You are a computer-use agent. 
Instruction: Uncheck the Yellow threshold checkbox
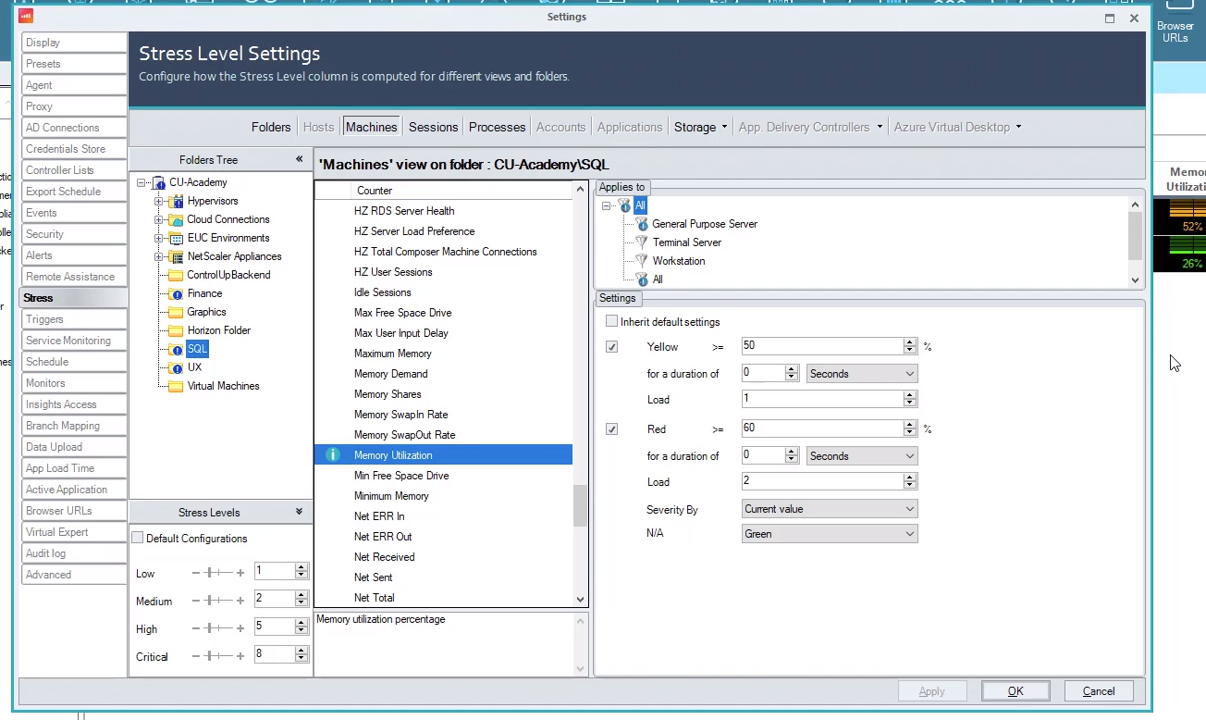[x=611, y=346]
